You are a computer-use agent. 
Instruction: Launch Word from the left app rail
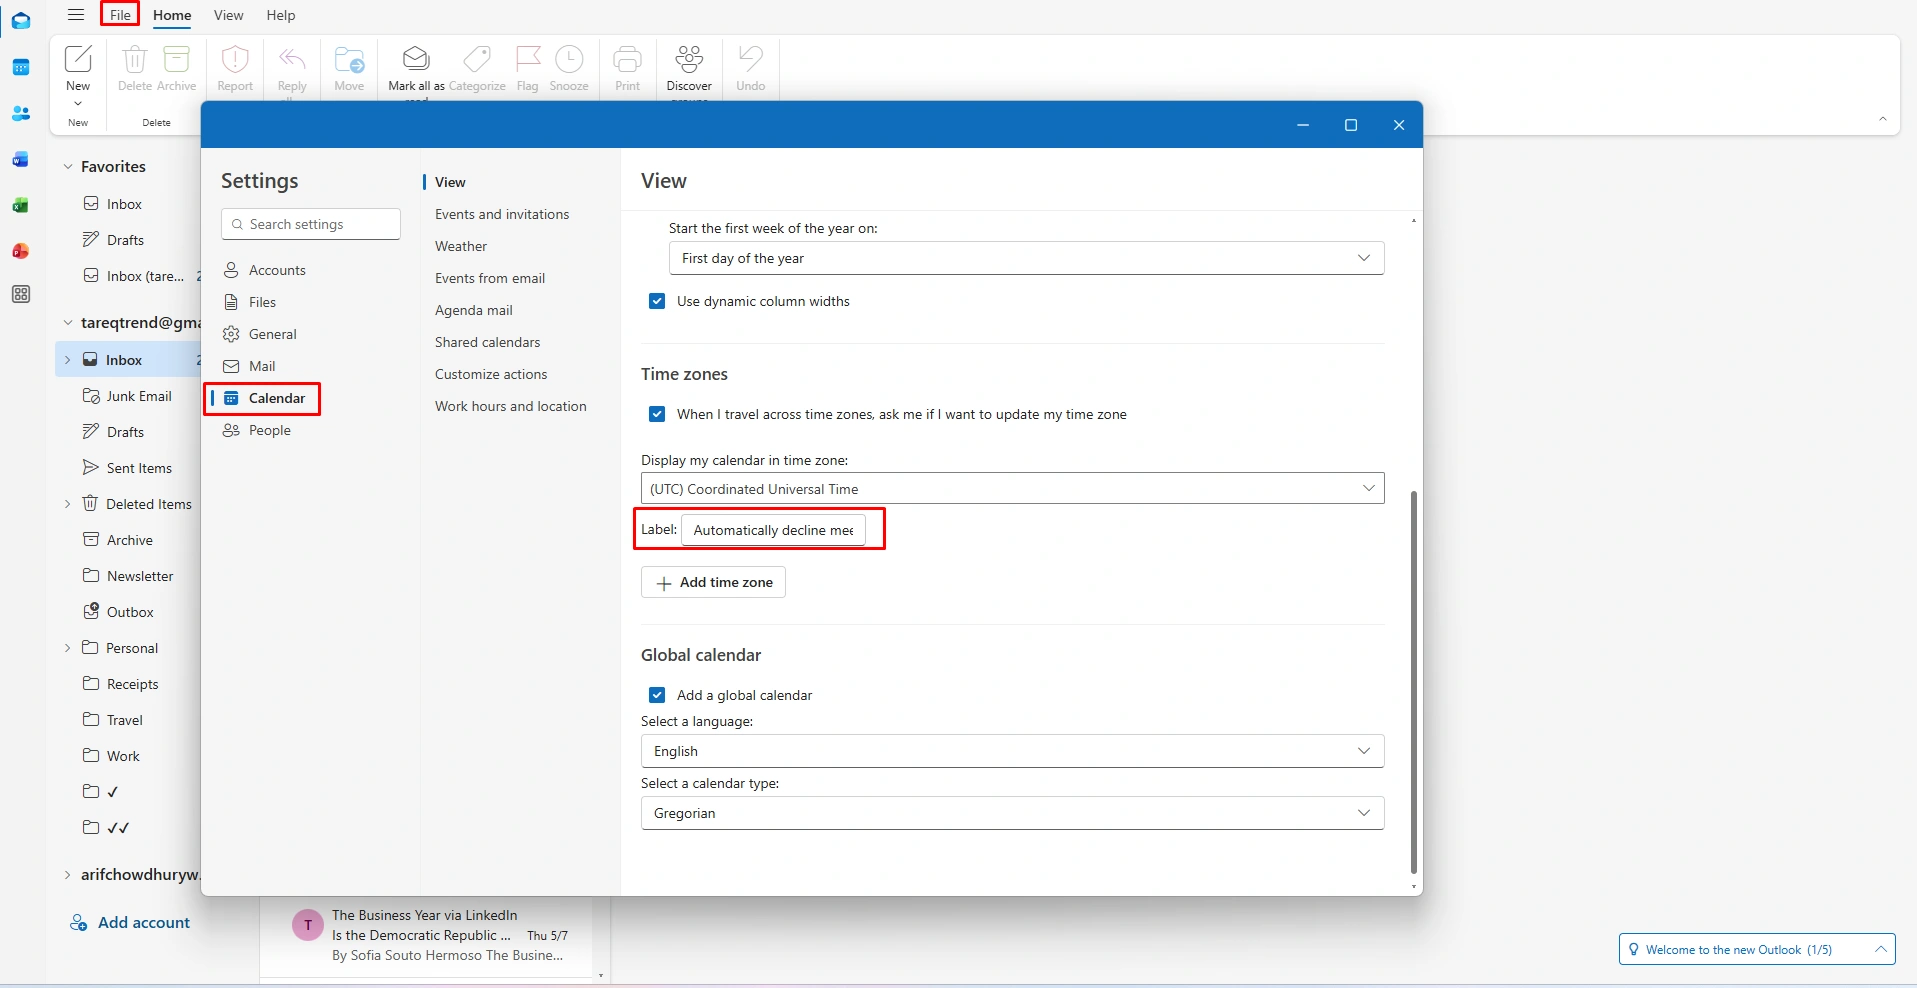click(x=21, y=159)
